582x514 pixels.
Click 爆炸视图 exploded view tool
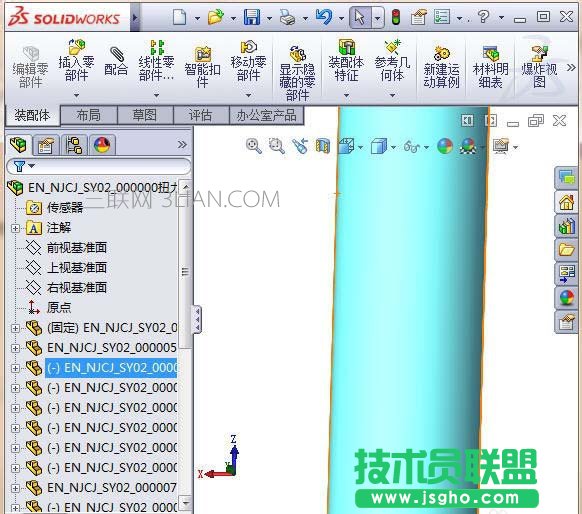click(539, 67)
